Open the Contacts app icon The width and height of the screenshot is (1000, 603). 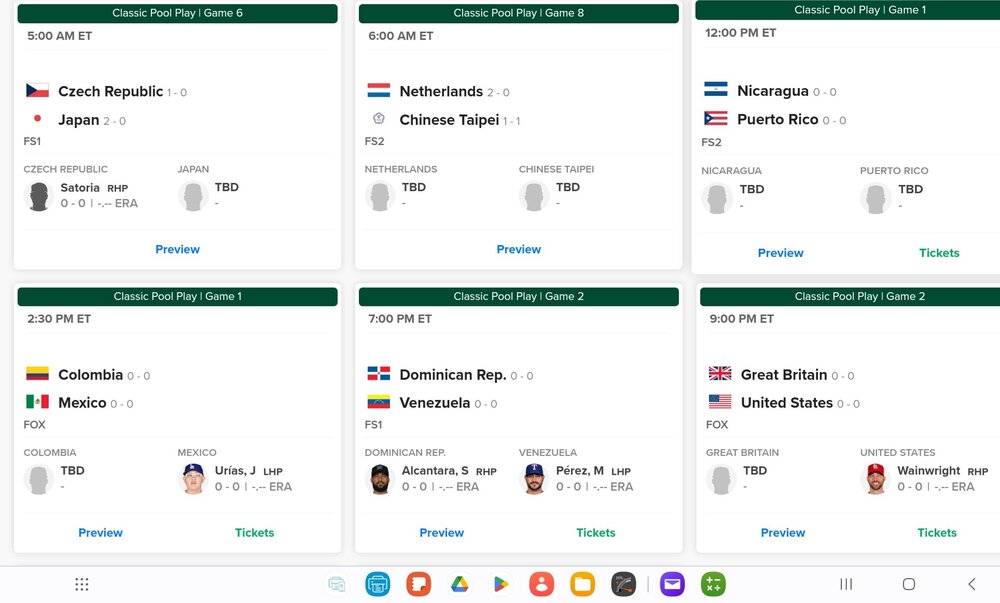[541, 584]
